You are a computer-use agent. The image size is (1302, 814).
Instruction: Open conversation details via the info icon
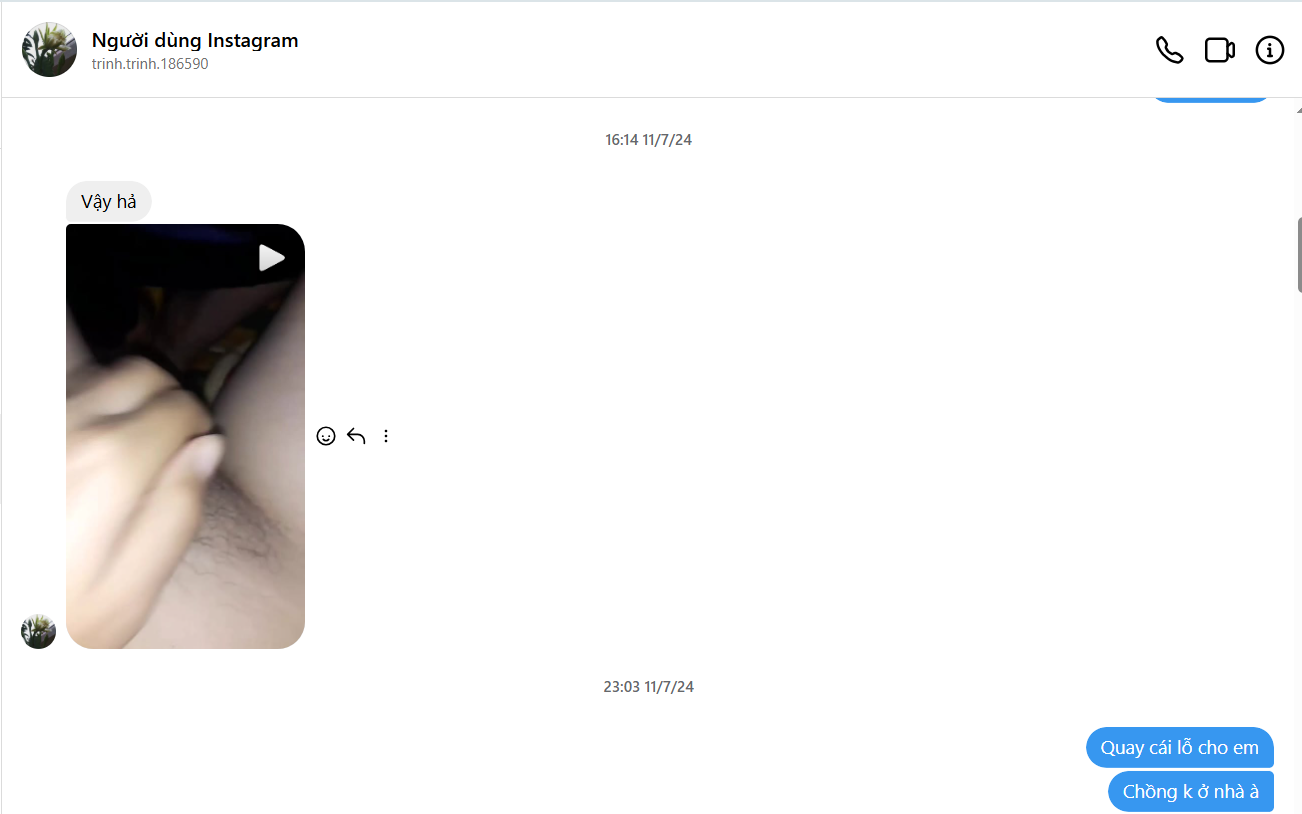tap(1269, 50)
